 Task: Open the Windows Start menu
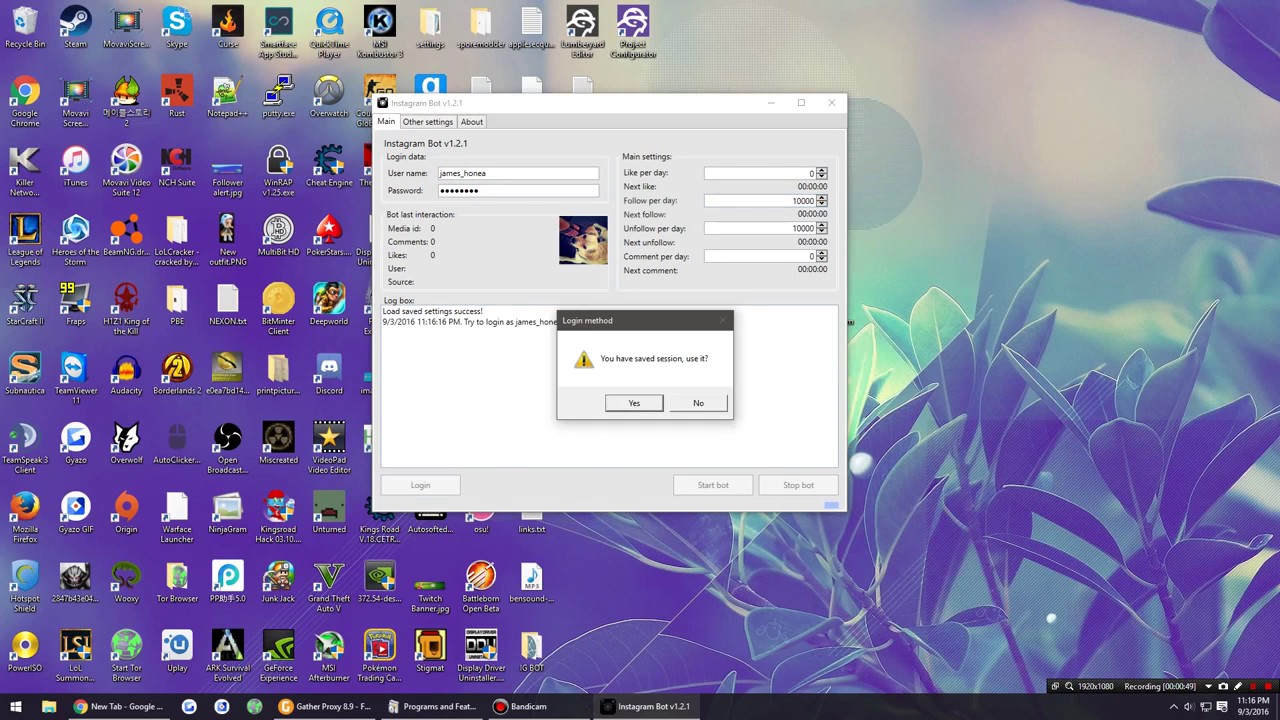(16, 707)
